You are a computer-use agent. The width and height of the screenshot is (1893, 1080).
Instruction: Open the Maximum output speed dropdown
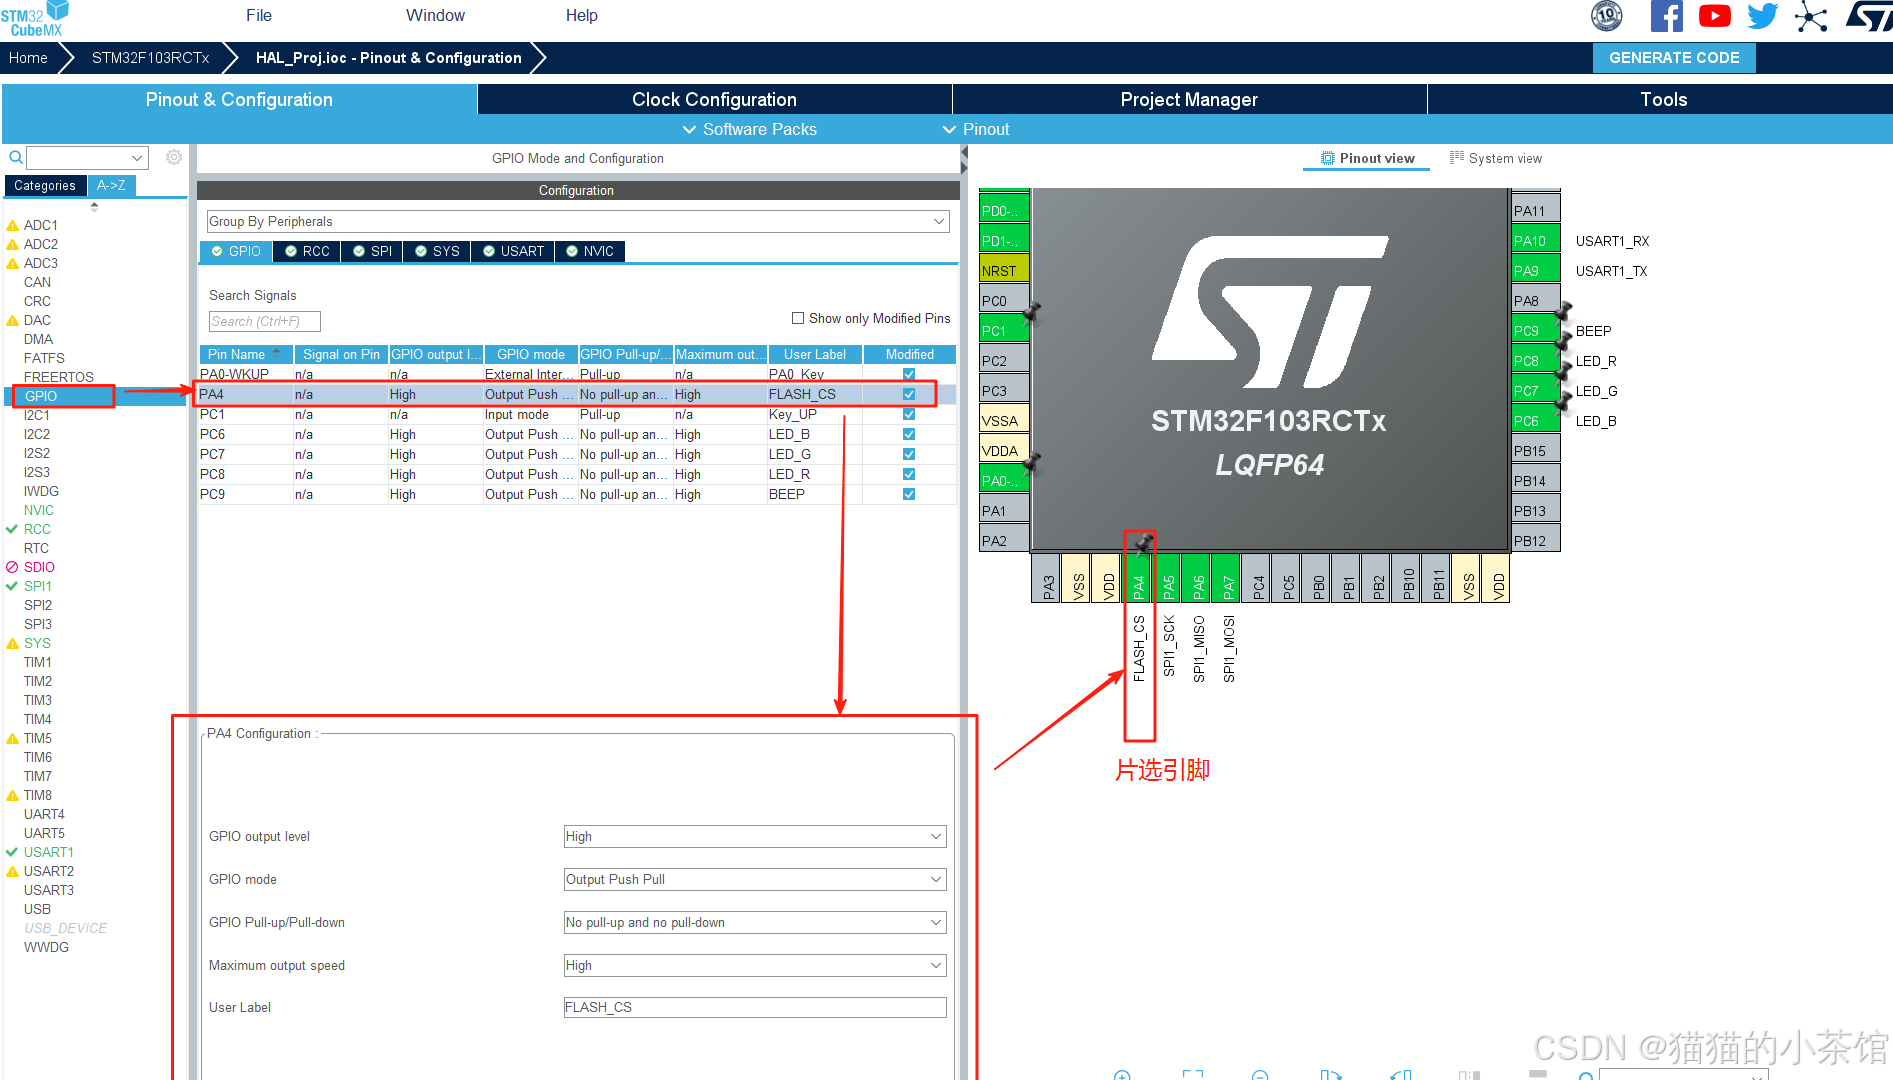coord(755,965)
